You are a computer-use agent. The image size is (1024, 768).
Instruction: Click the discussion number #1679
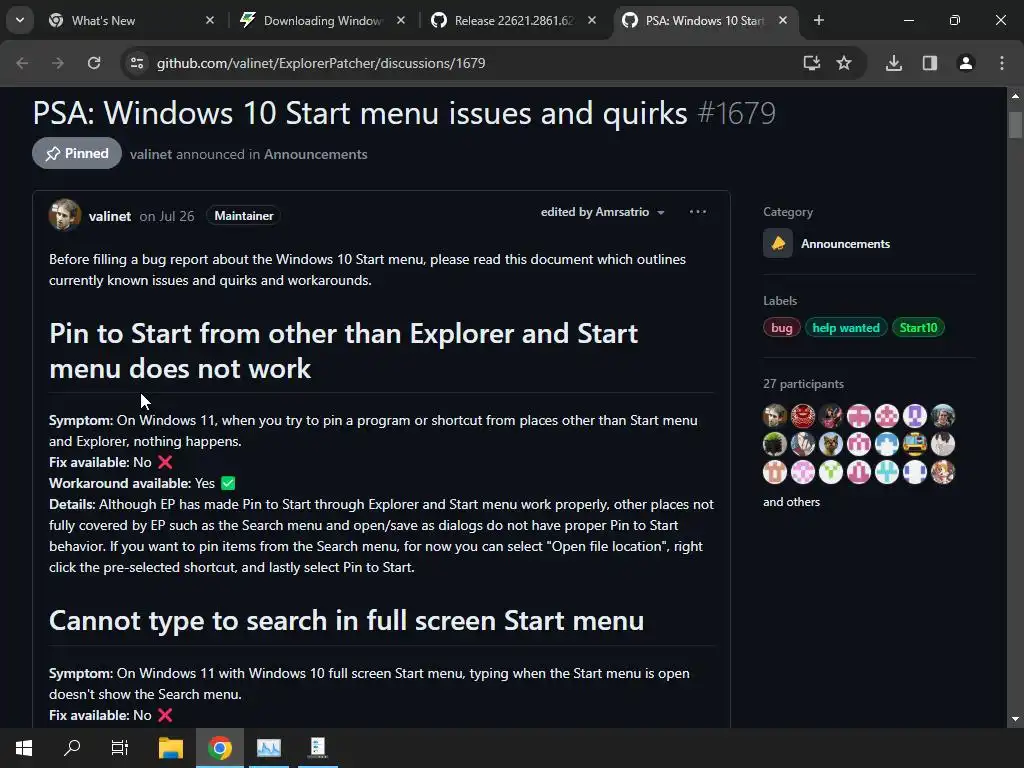pos(737,114)
